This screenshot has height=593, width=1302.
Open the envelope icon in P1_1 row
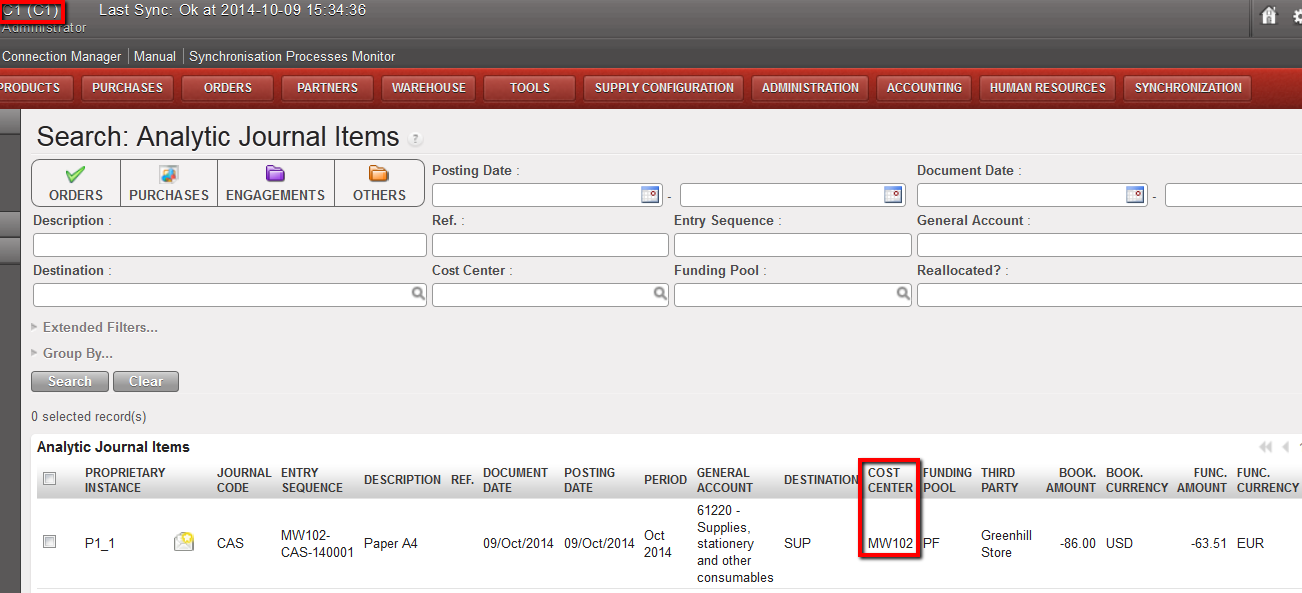(184, 543)
